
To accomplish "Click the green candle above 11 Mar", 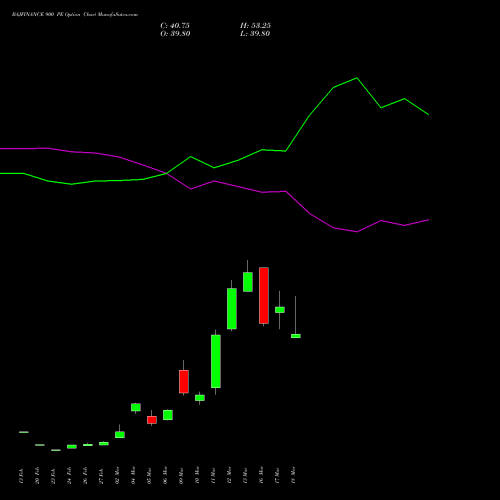I will [x=216, y=361].
